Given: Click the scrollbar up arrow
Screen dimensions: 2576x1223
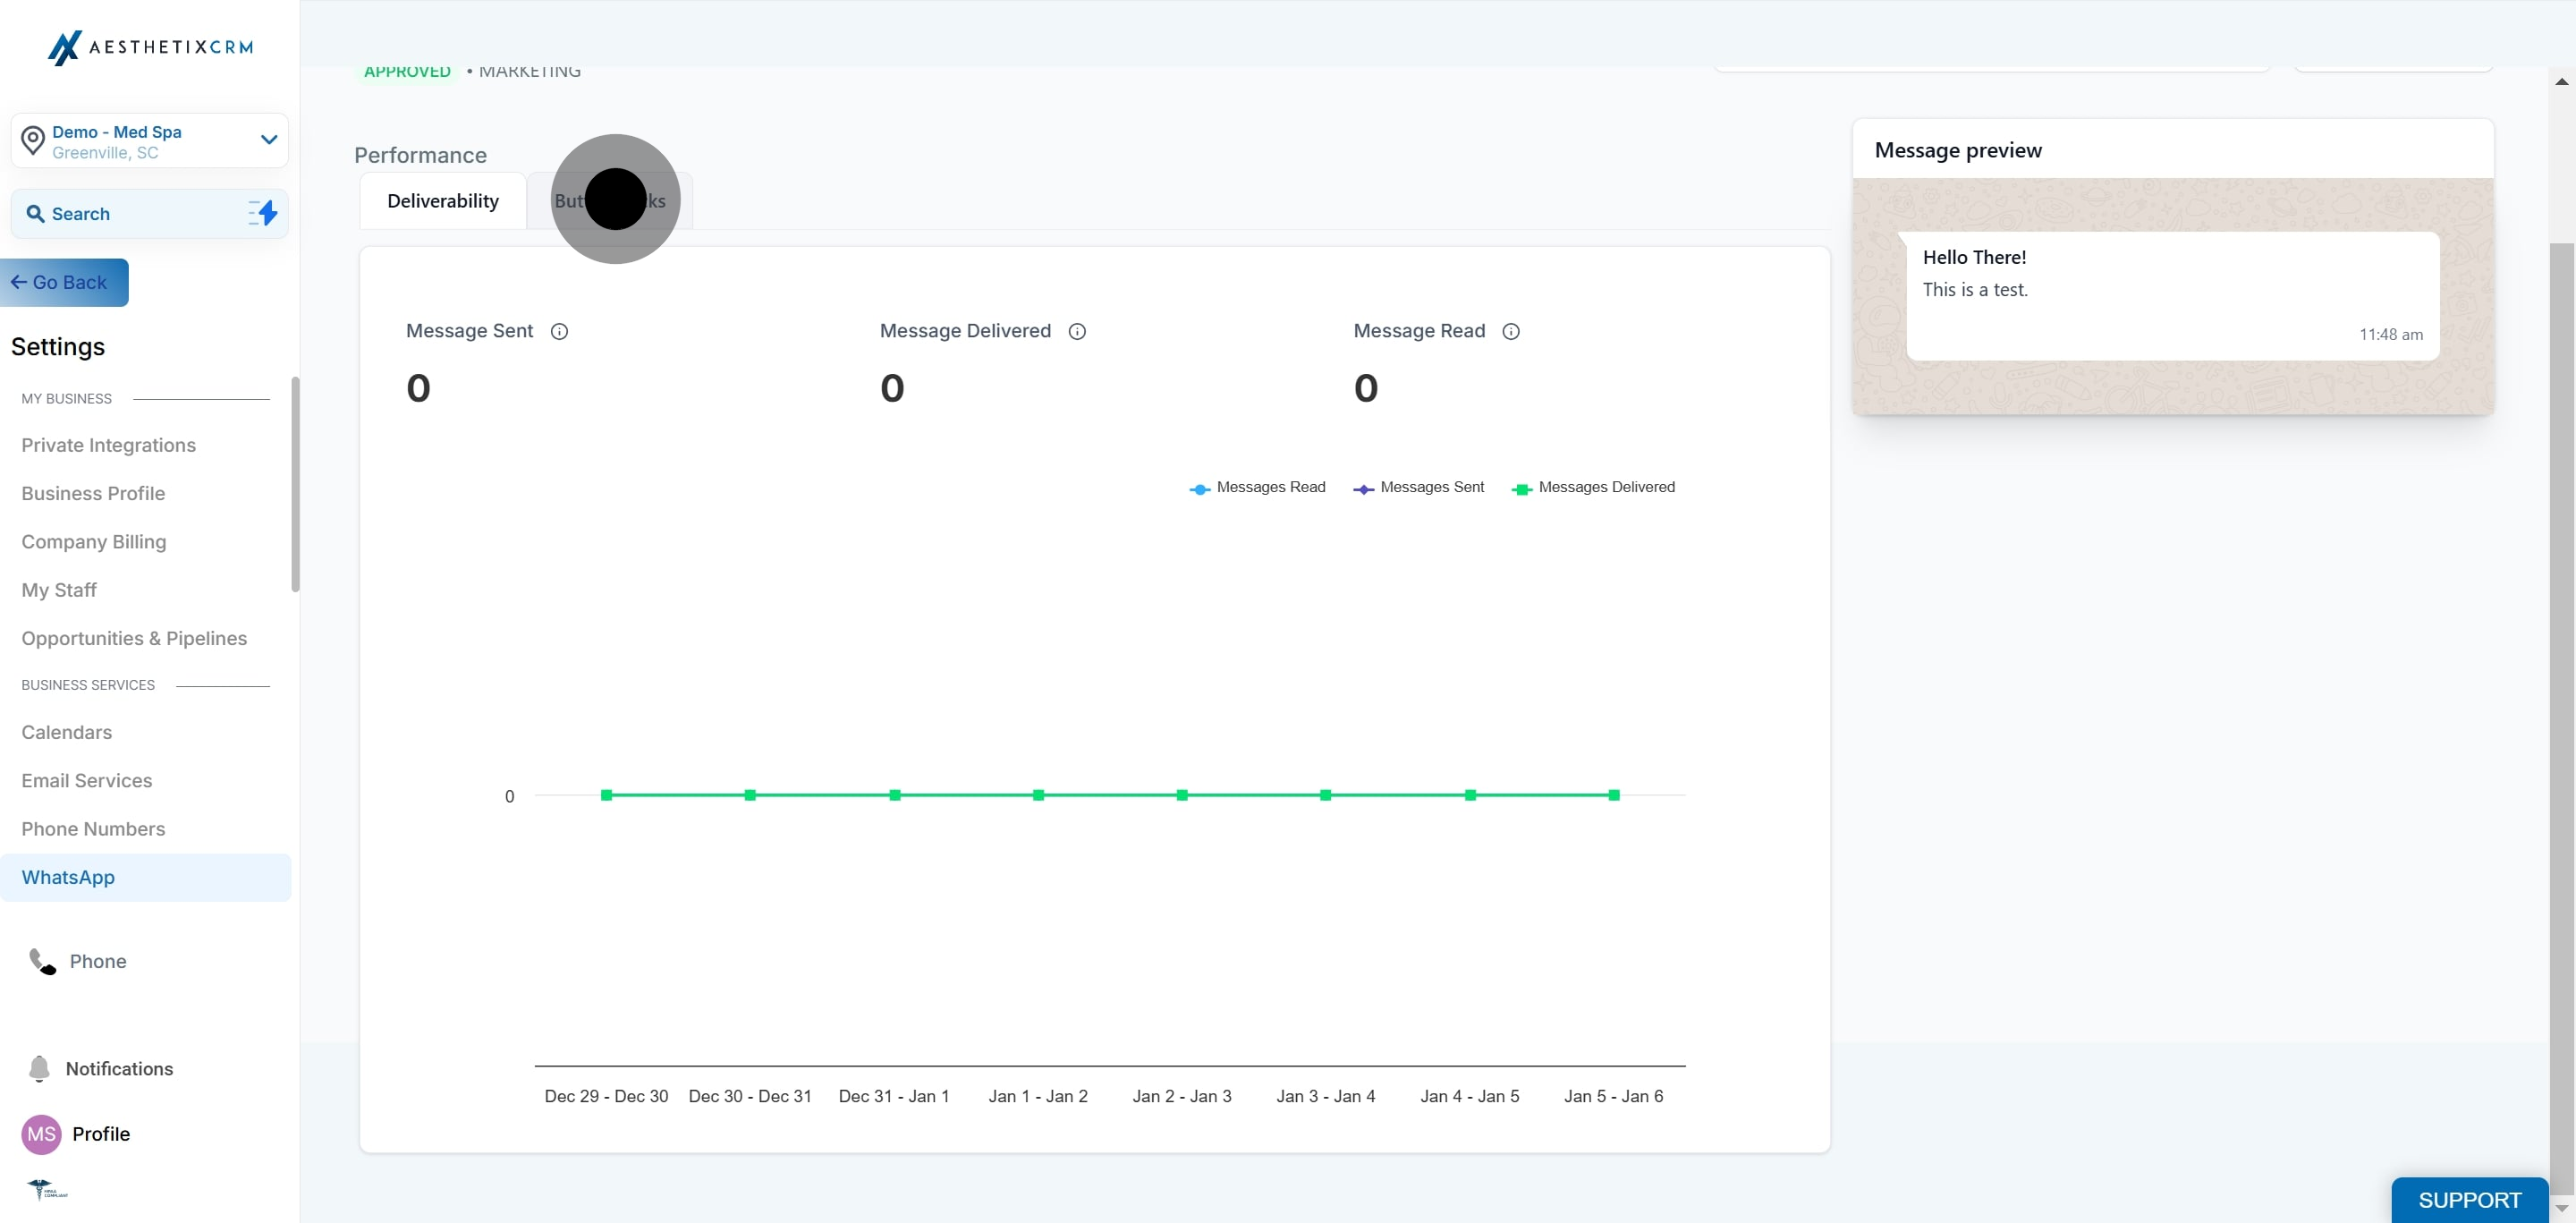Looking at the screenshot, I should tap(2561, 81).
